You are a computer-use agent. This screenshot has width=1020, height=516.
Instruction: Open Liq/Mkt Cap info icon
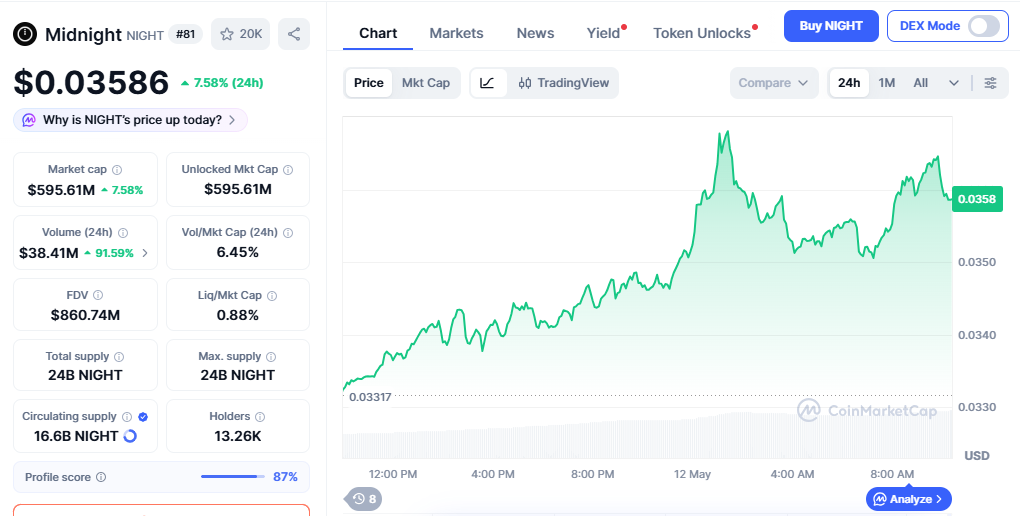point(272,295)
